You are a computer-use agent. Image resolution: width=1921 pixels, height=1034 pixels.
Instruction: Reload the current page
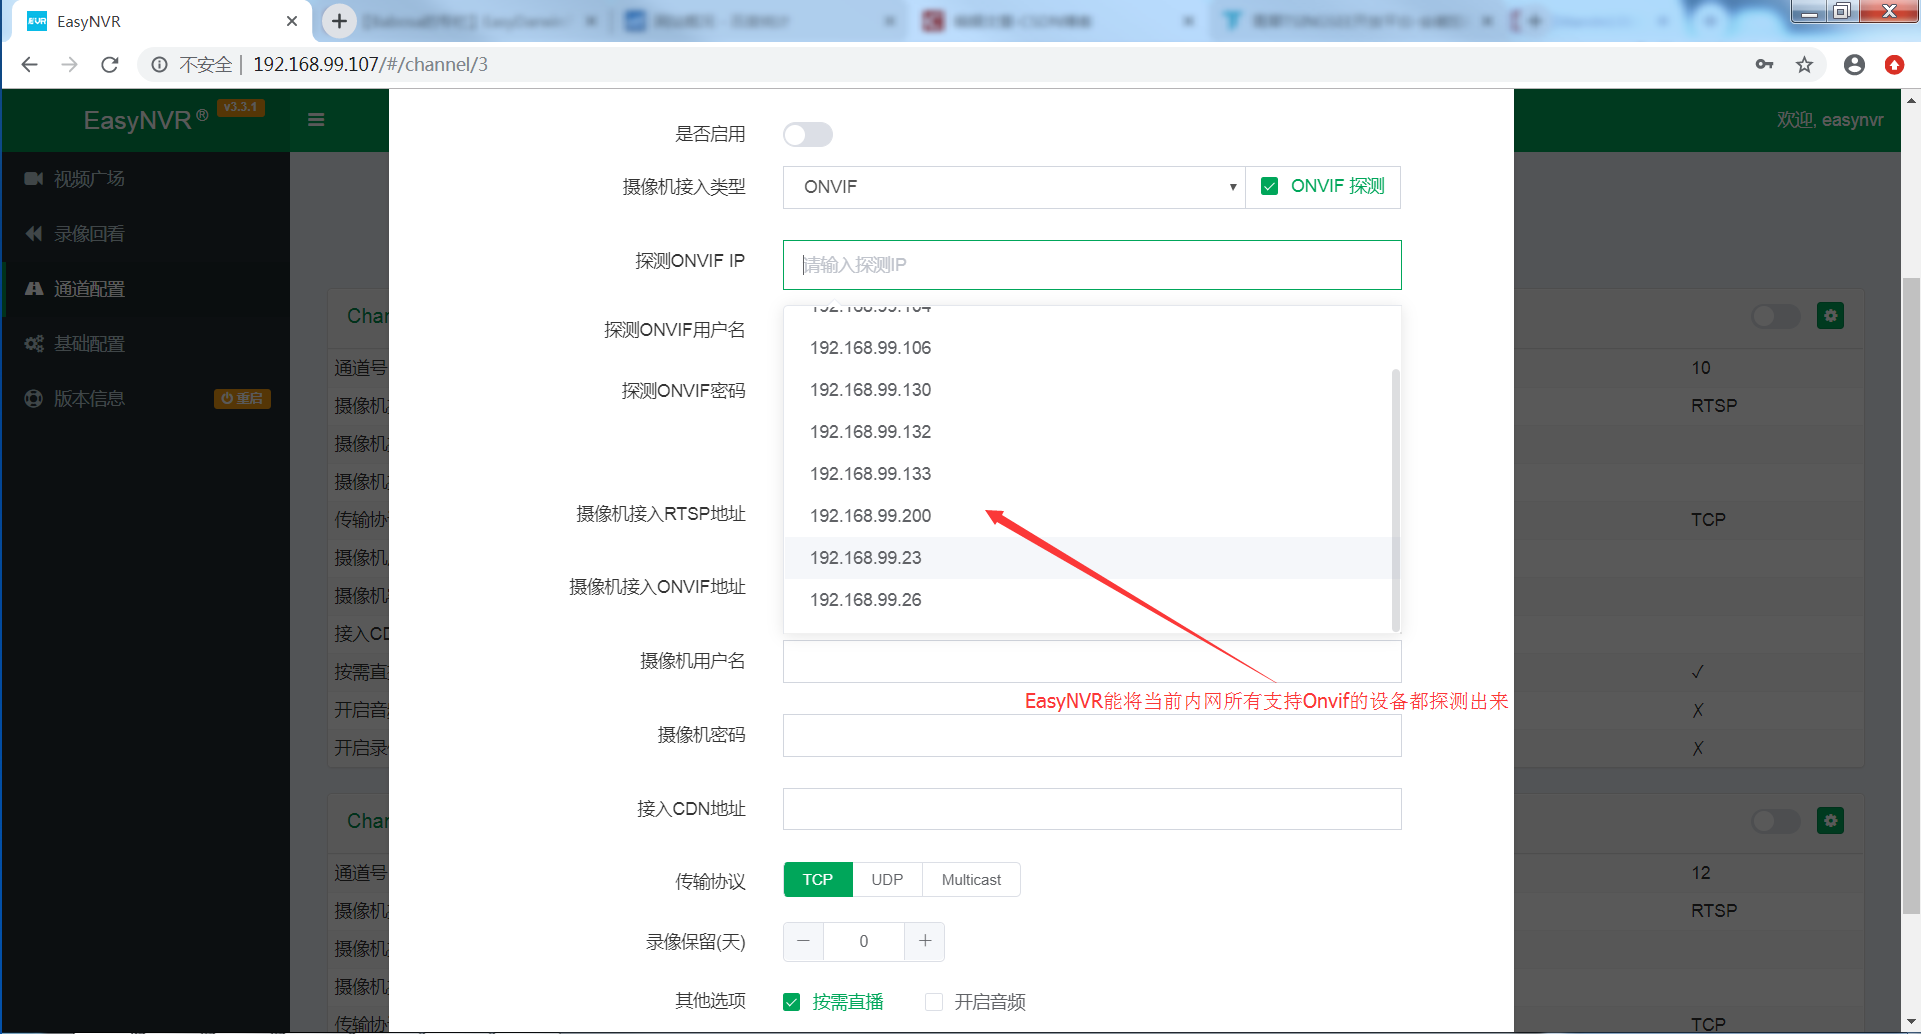pos(110,65)
